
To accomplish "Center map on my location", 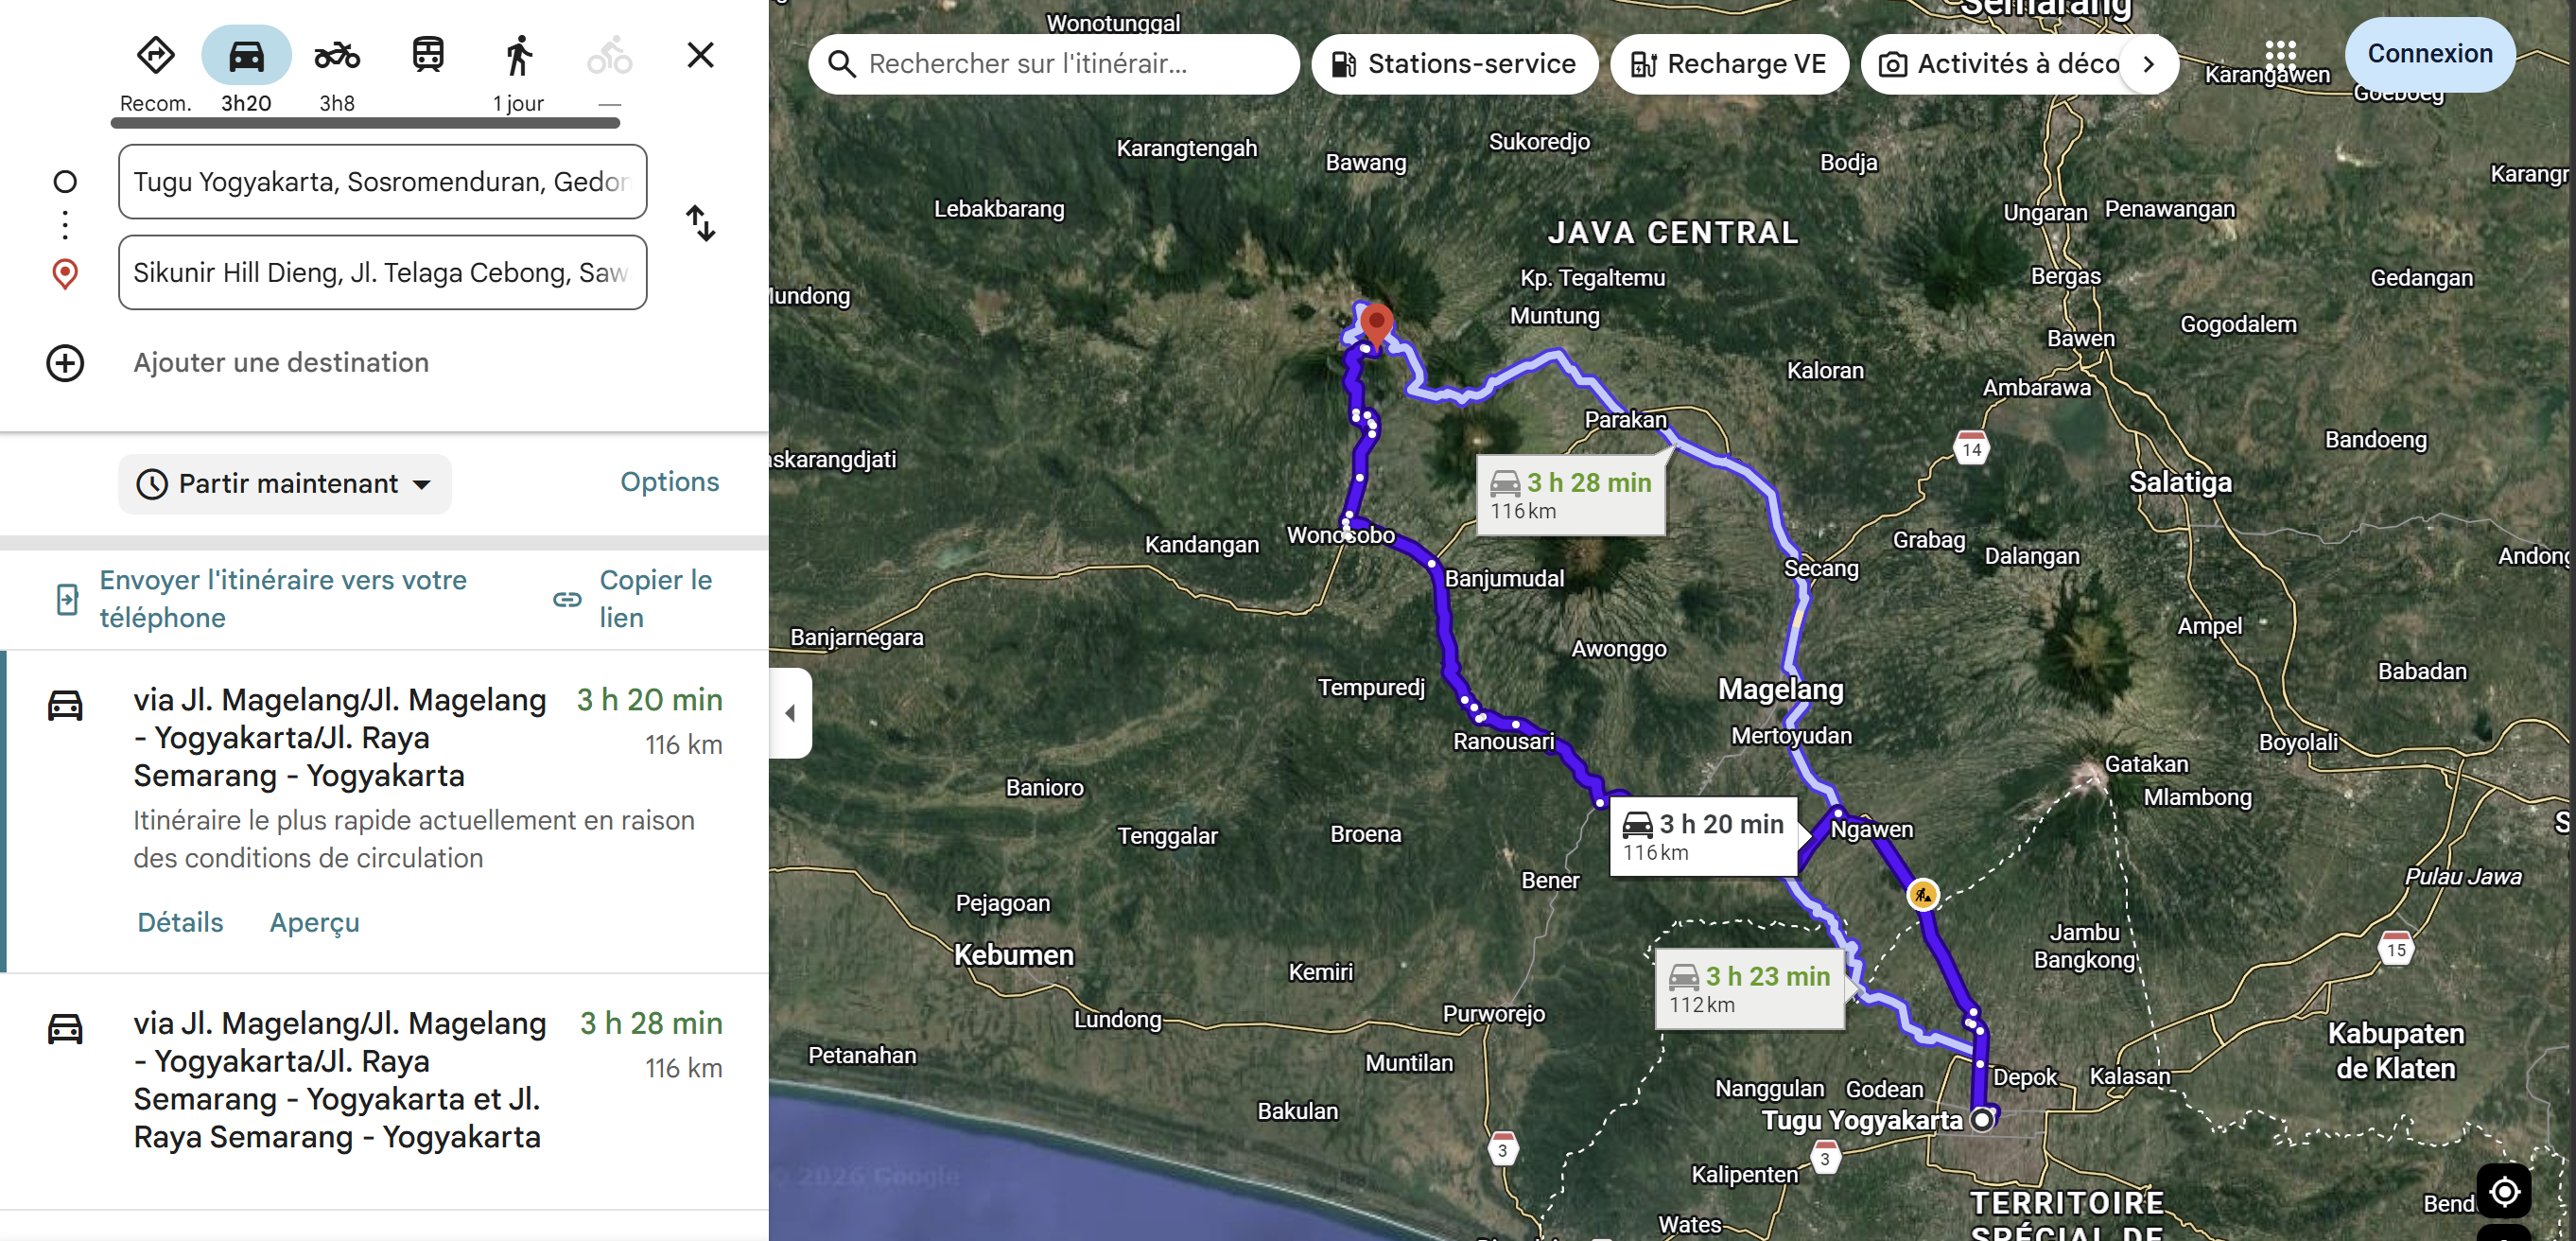I will [x=2503, y=1191].
